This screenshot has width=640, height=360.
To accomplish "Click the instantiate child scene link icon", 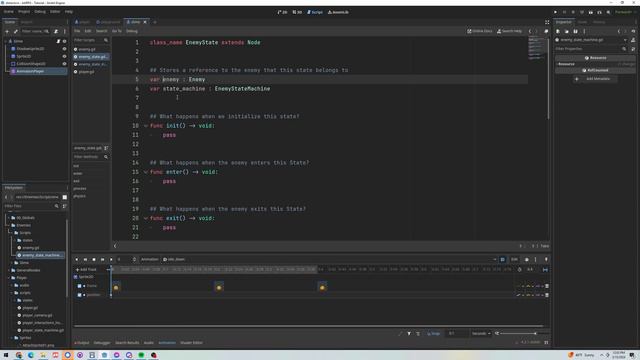I will (x=16, y=31).
